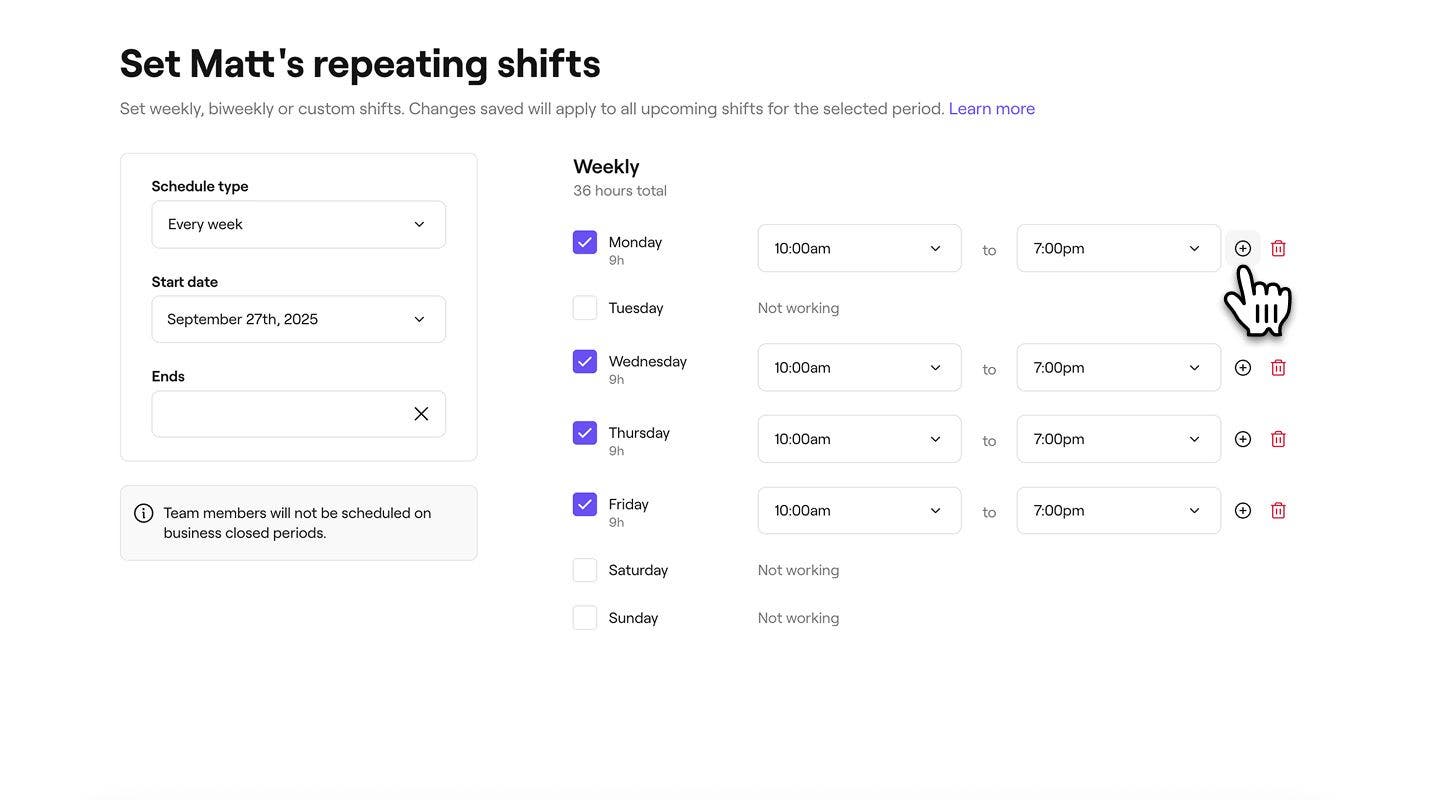Add another shift to Wednesday

tap(1243, 368)
